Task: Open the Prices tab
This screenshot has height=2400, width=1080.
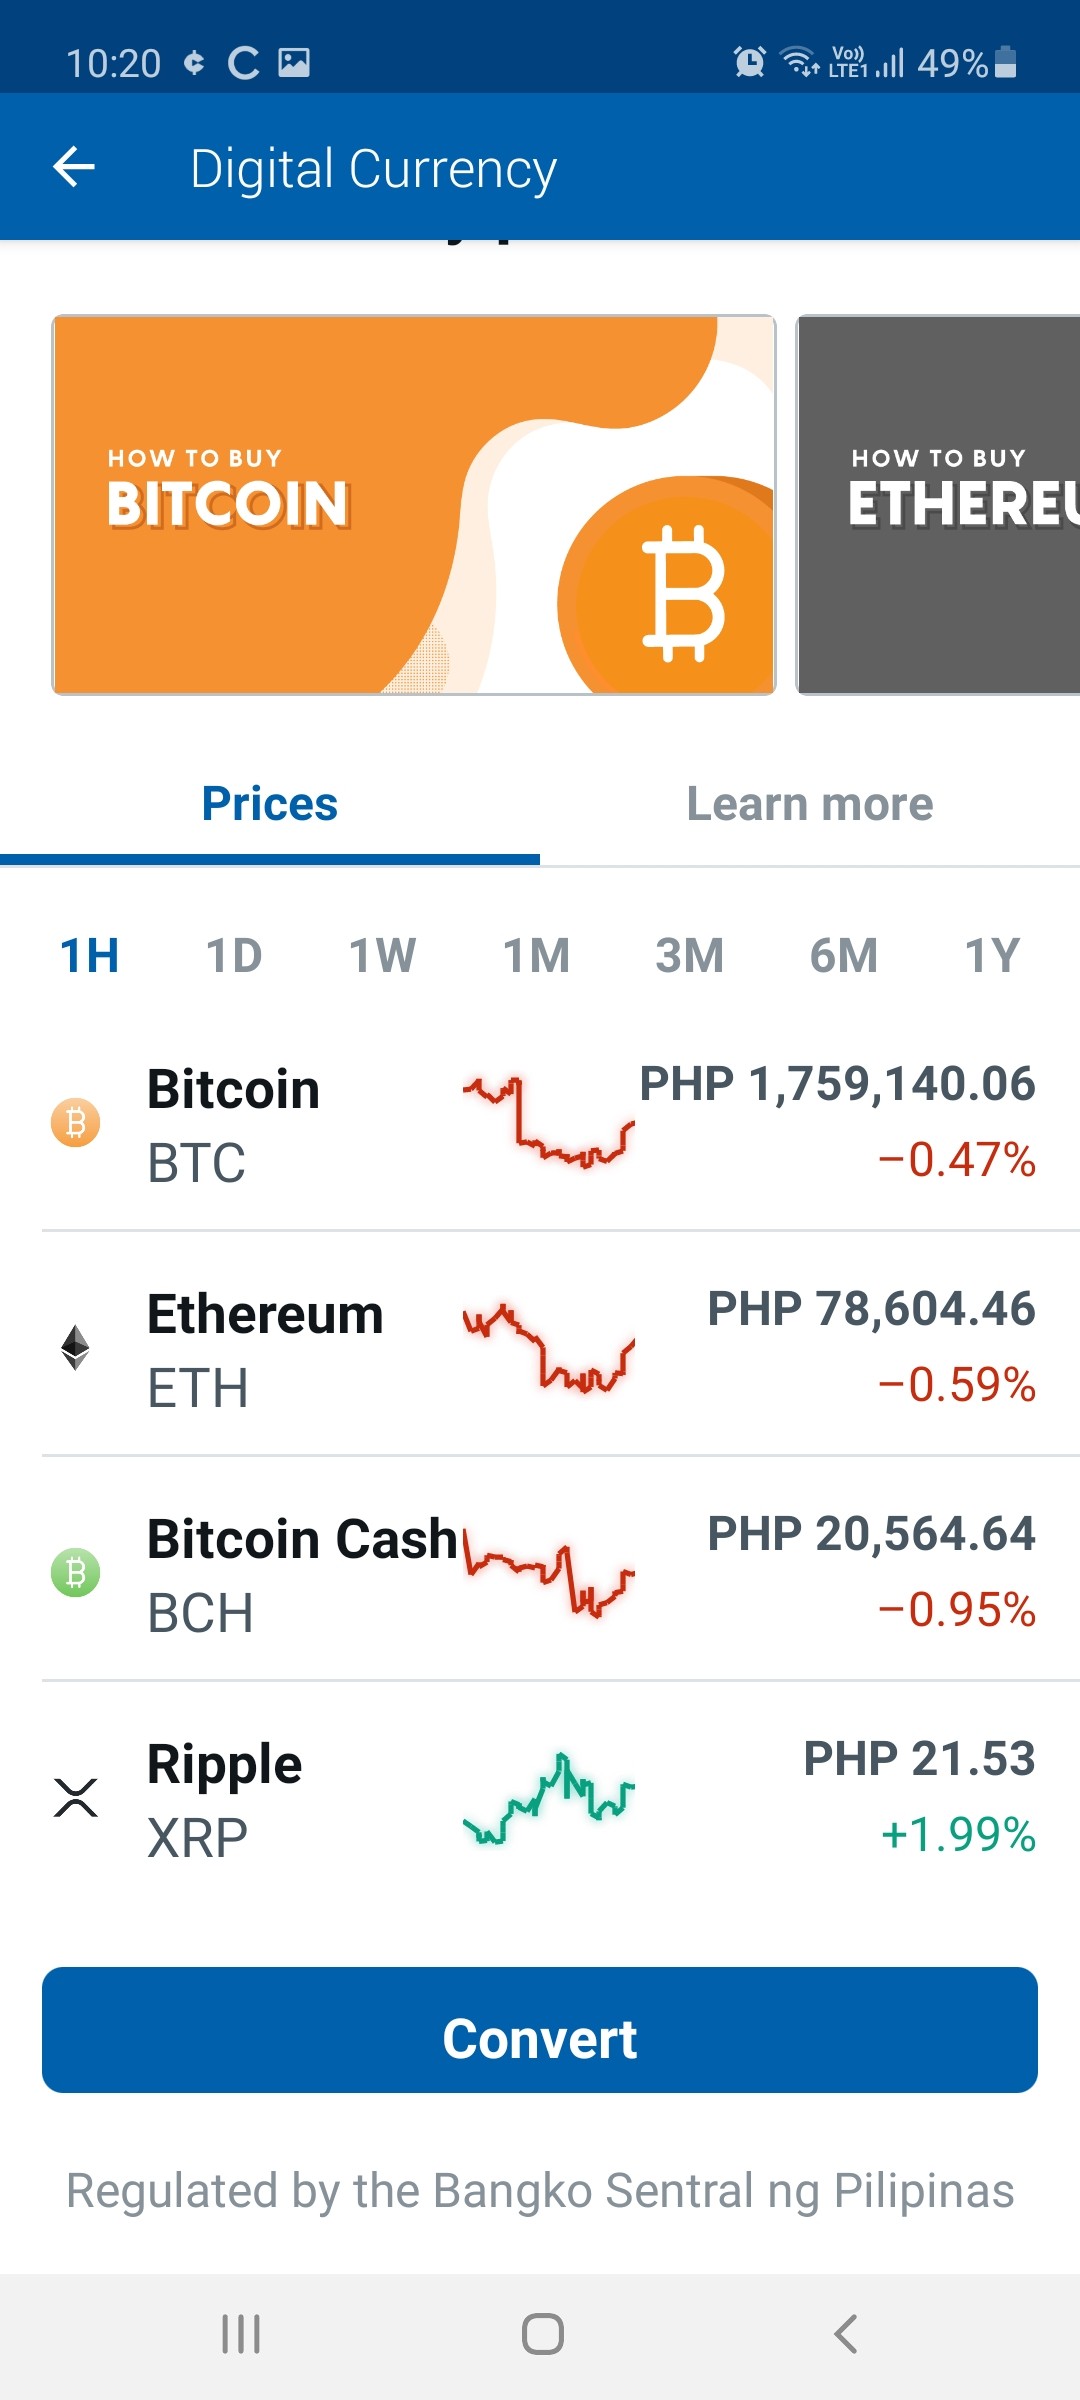Action: [270, 805]
